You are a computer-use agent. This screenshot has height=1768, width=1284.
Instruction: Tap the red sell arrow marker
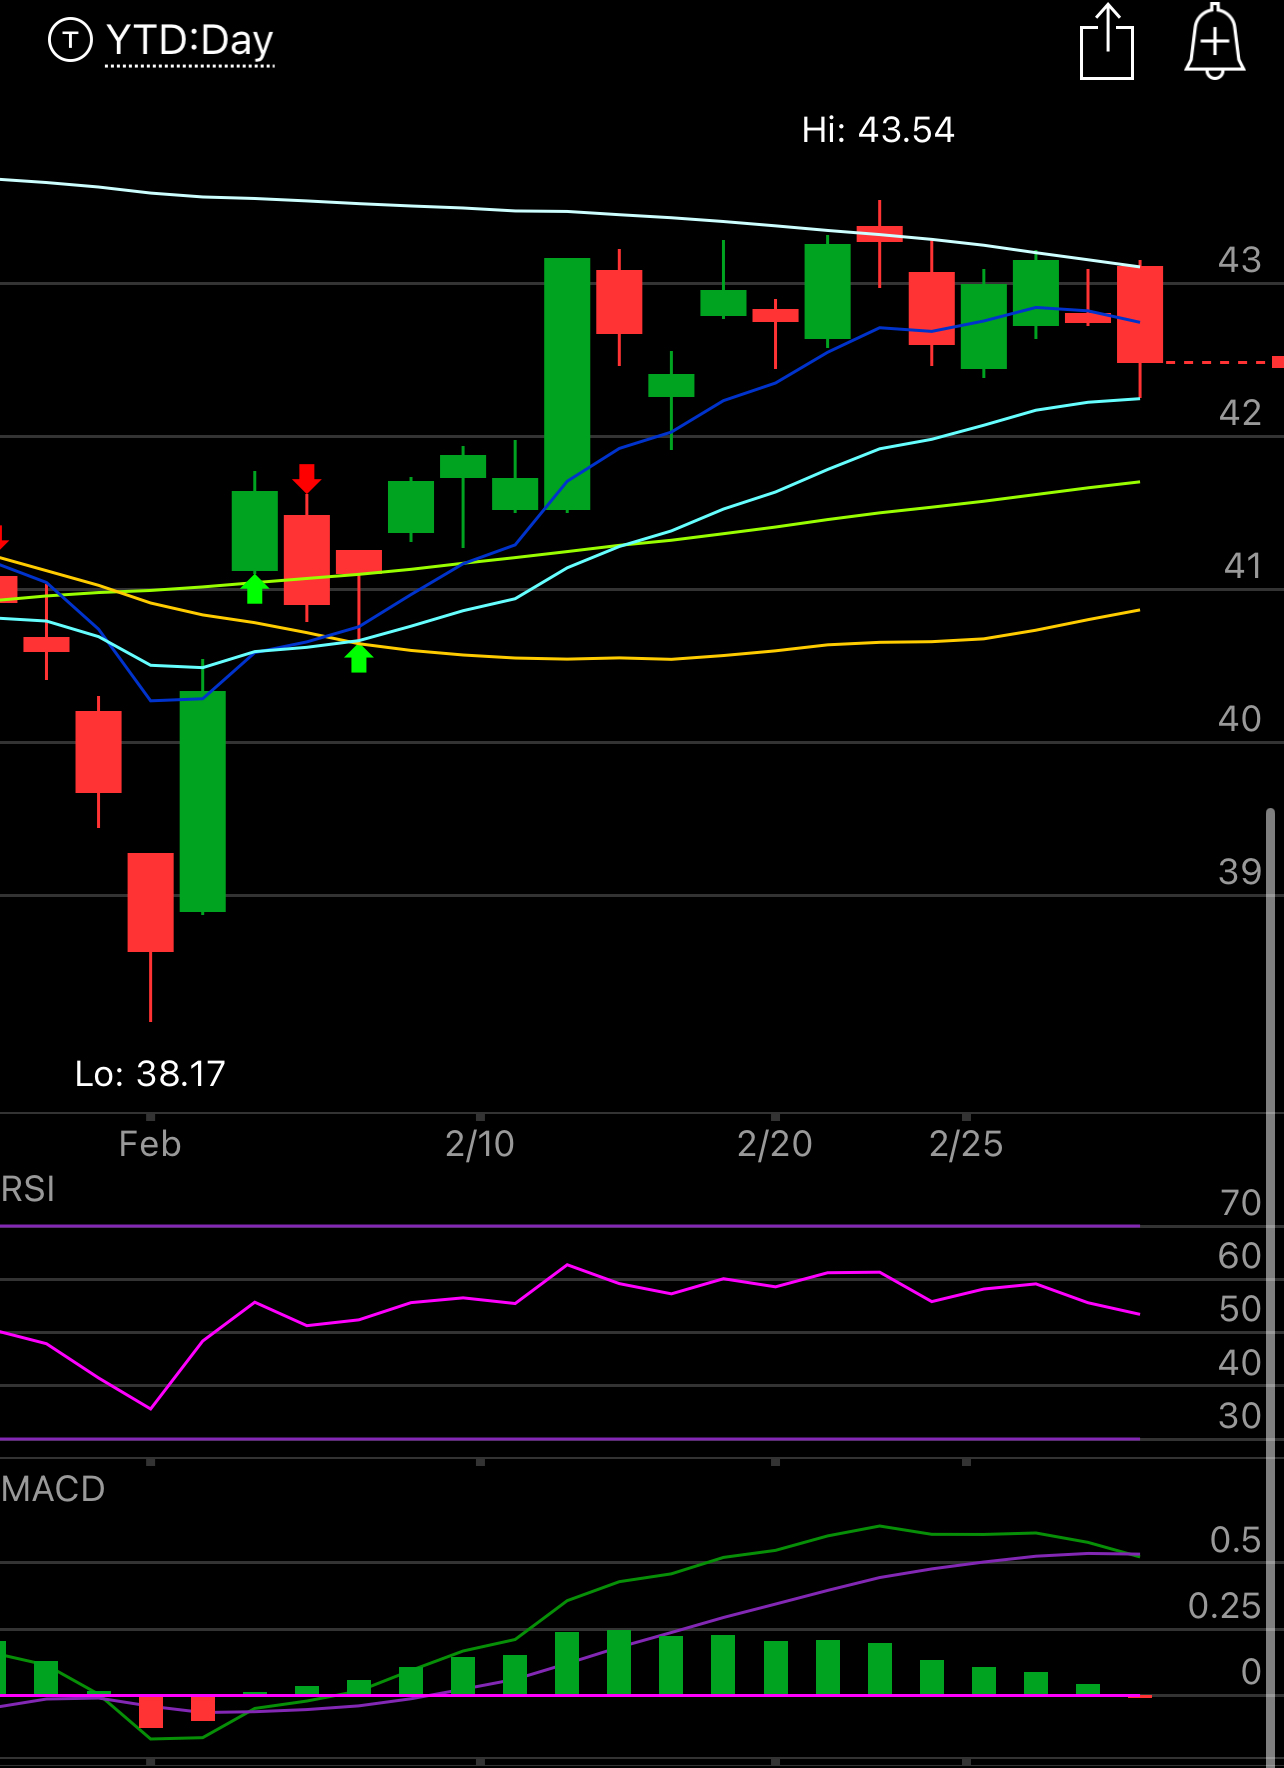[x=307, y=478]
